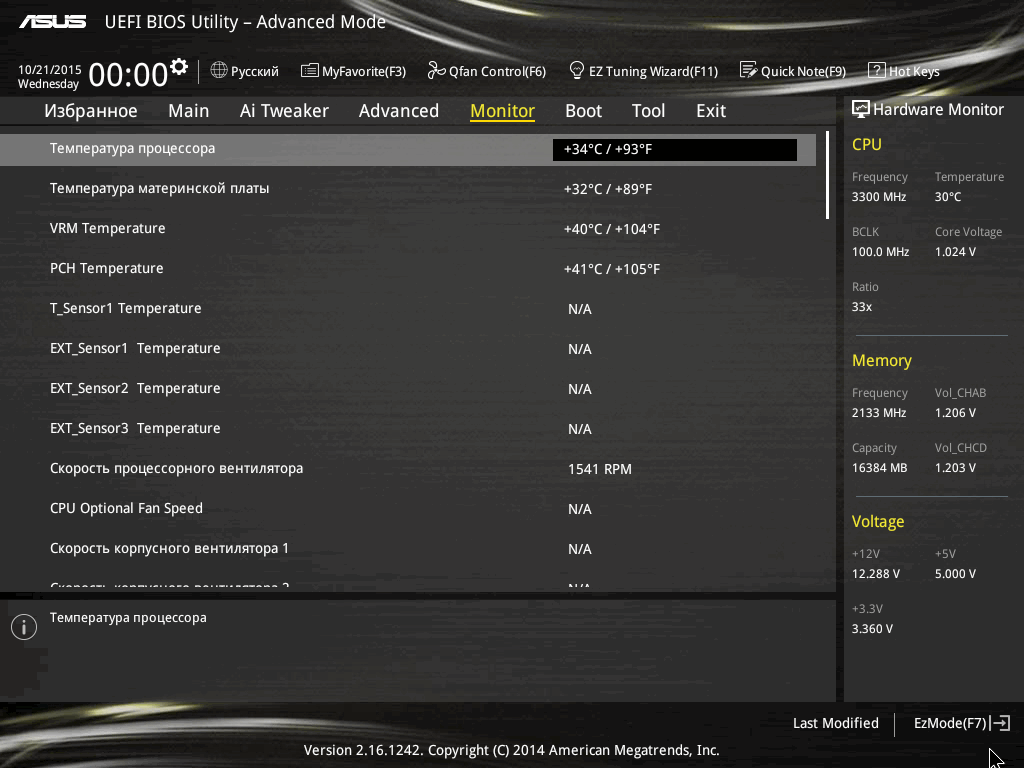Click N/A value of CPU Optional Fan Speed
This screenshot has width=1024, height=768.
(580, 509)
